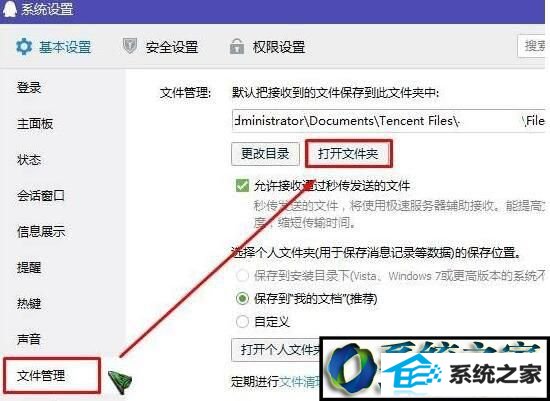The width and height of the screenshot is (550, 401).
Task: Click the gear icon for 基本设置
Action: point(24,47)
